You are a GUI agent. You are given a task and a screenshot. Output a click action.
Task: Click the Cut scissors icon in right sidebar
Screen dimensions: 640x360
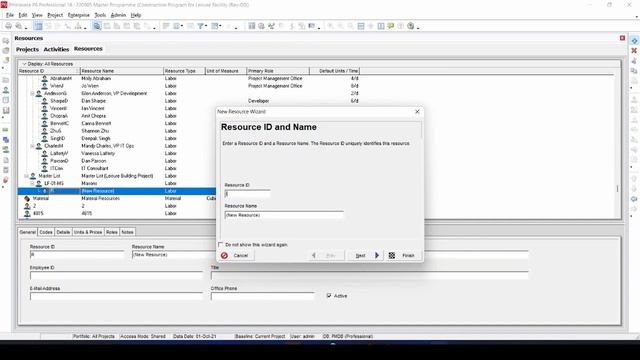click(x=634, y=61)
